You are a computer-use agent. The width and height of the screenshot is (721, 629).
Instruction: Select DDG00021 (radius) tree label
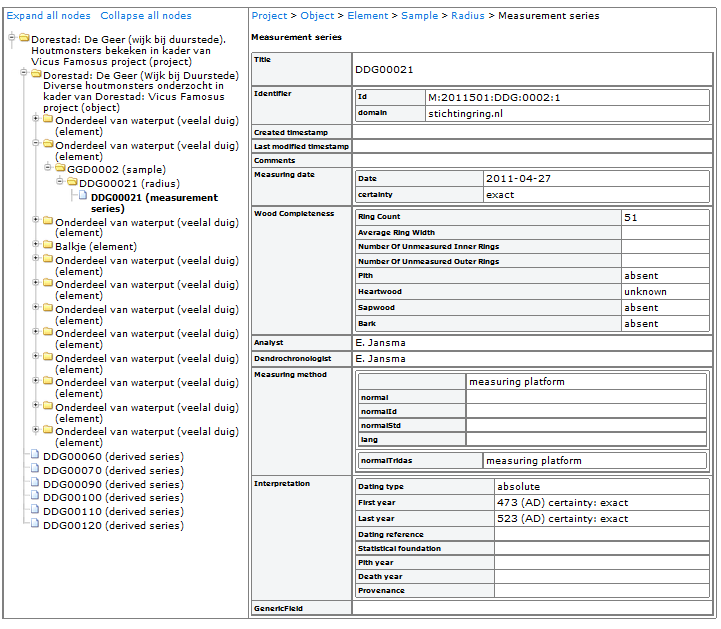pyautogui.click(x=129, y=183)
